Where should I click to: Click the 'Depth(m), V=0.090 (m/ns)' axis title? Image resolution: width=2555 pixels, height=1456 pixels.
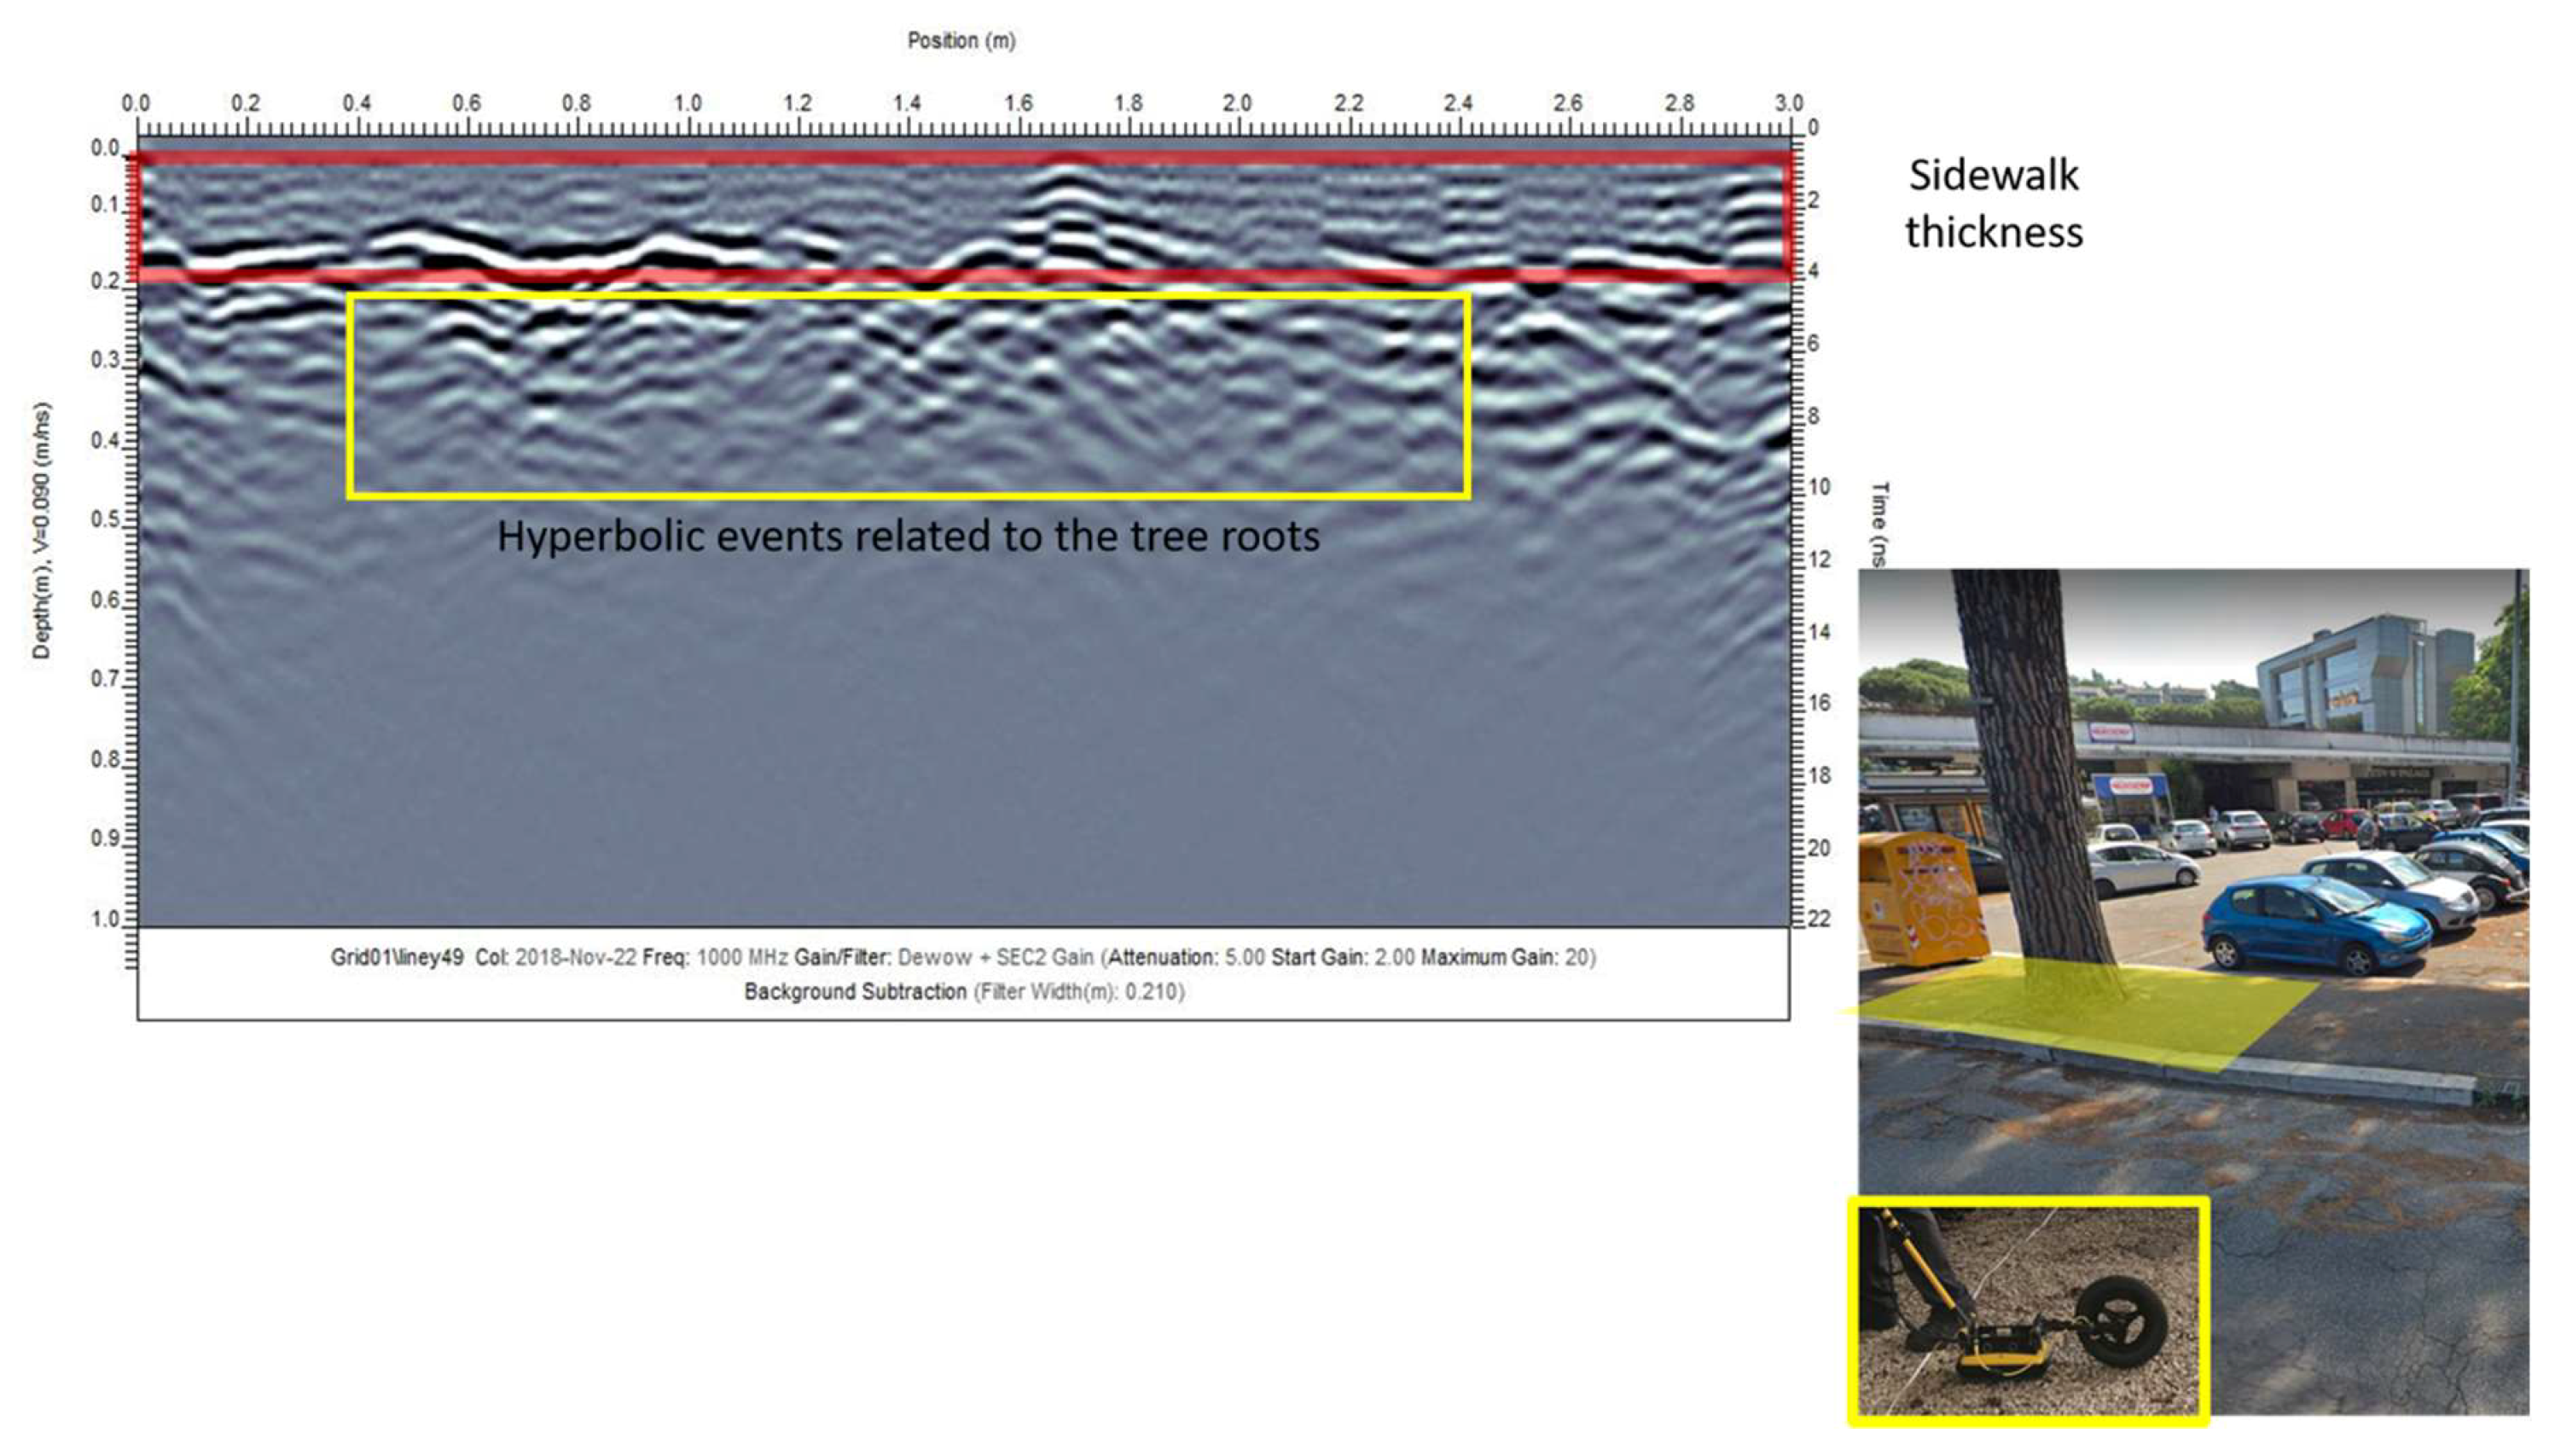coord(41,530)
